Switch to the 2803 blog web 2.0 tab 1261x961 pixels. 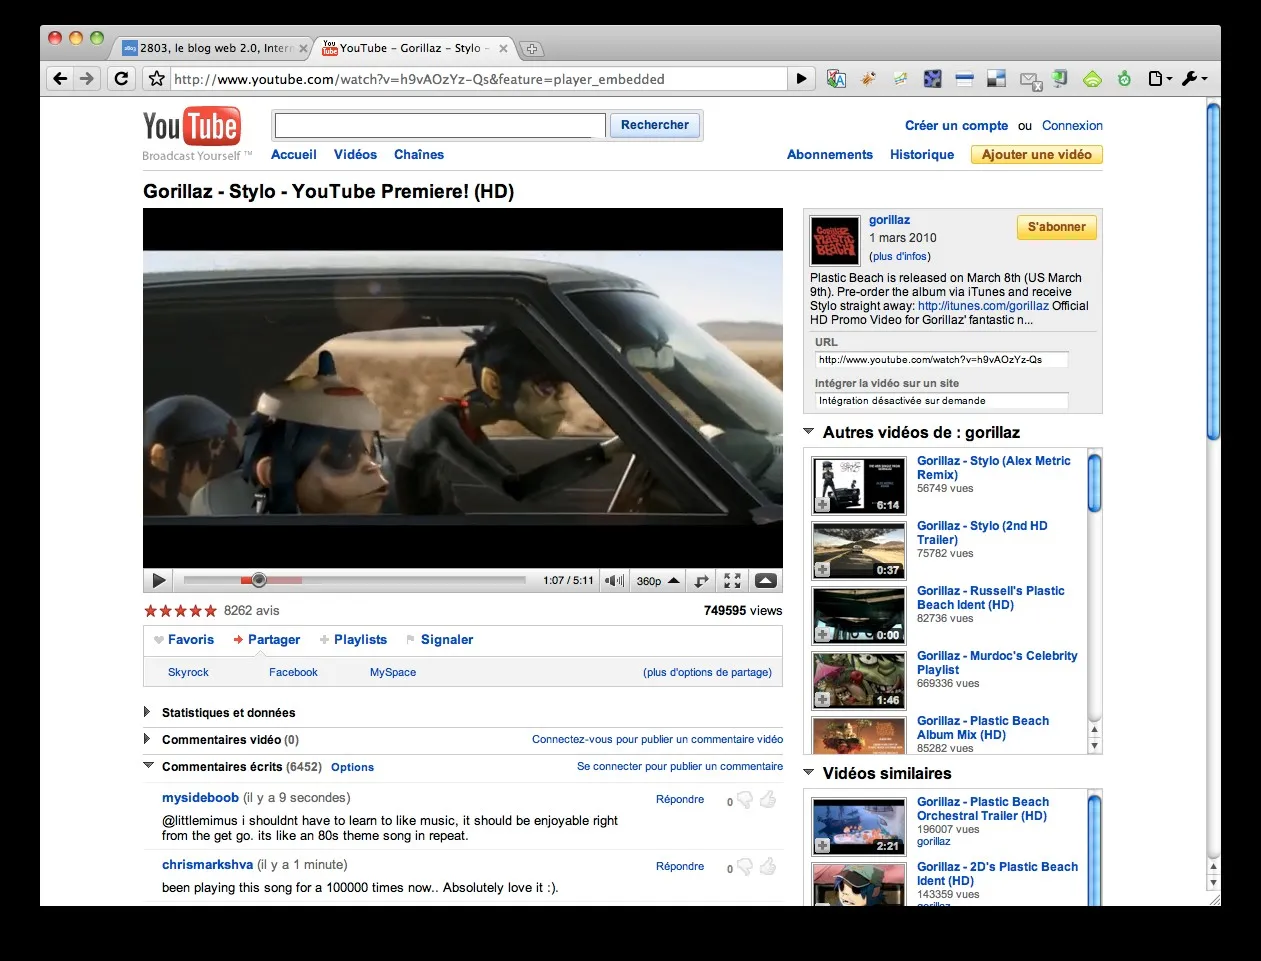215,48
